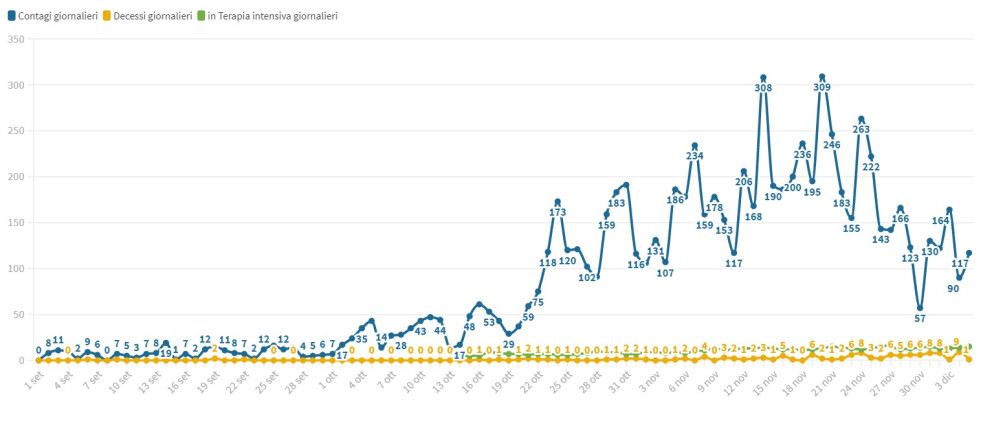Select the low data point labeled 57
This screenshot has width=994, height=421.
[920, 308]
